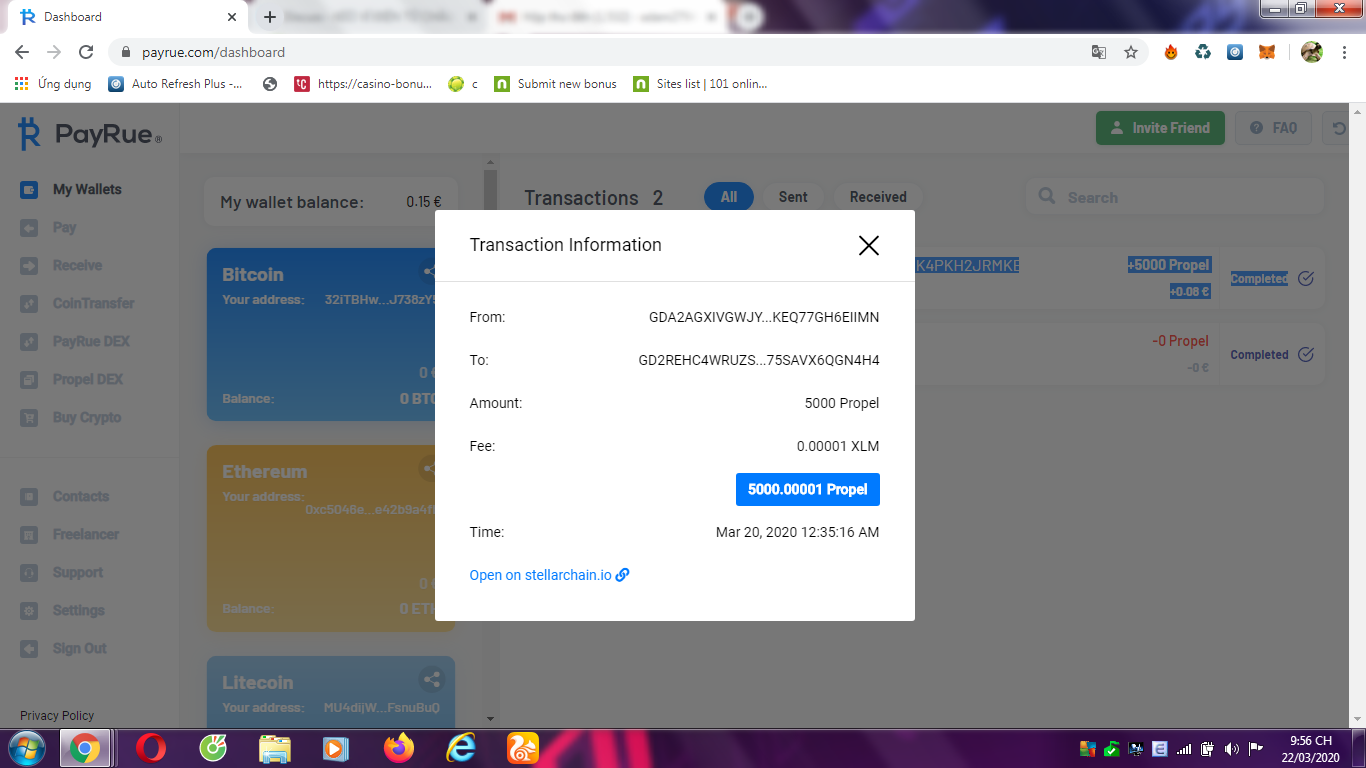
Task: Click the refresh arrow beside FAQ
Action: 1339,128
